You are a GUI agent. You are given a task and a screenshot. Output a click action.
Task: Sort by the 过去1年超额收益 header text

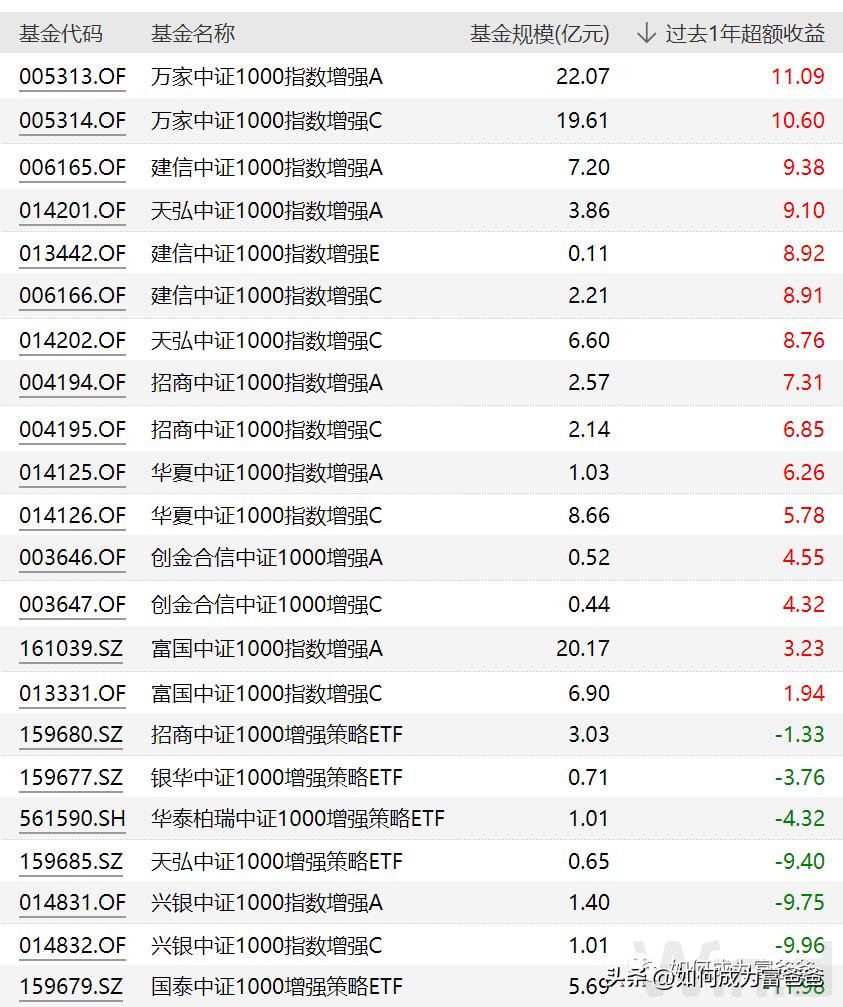pyautogui.click(x=745, y=33)
